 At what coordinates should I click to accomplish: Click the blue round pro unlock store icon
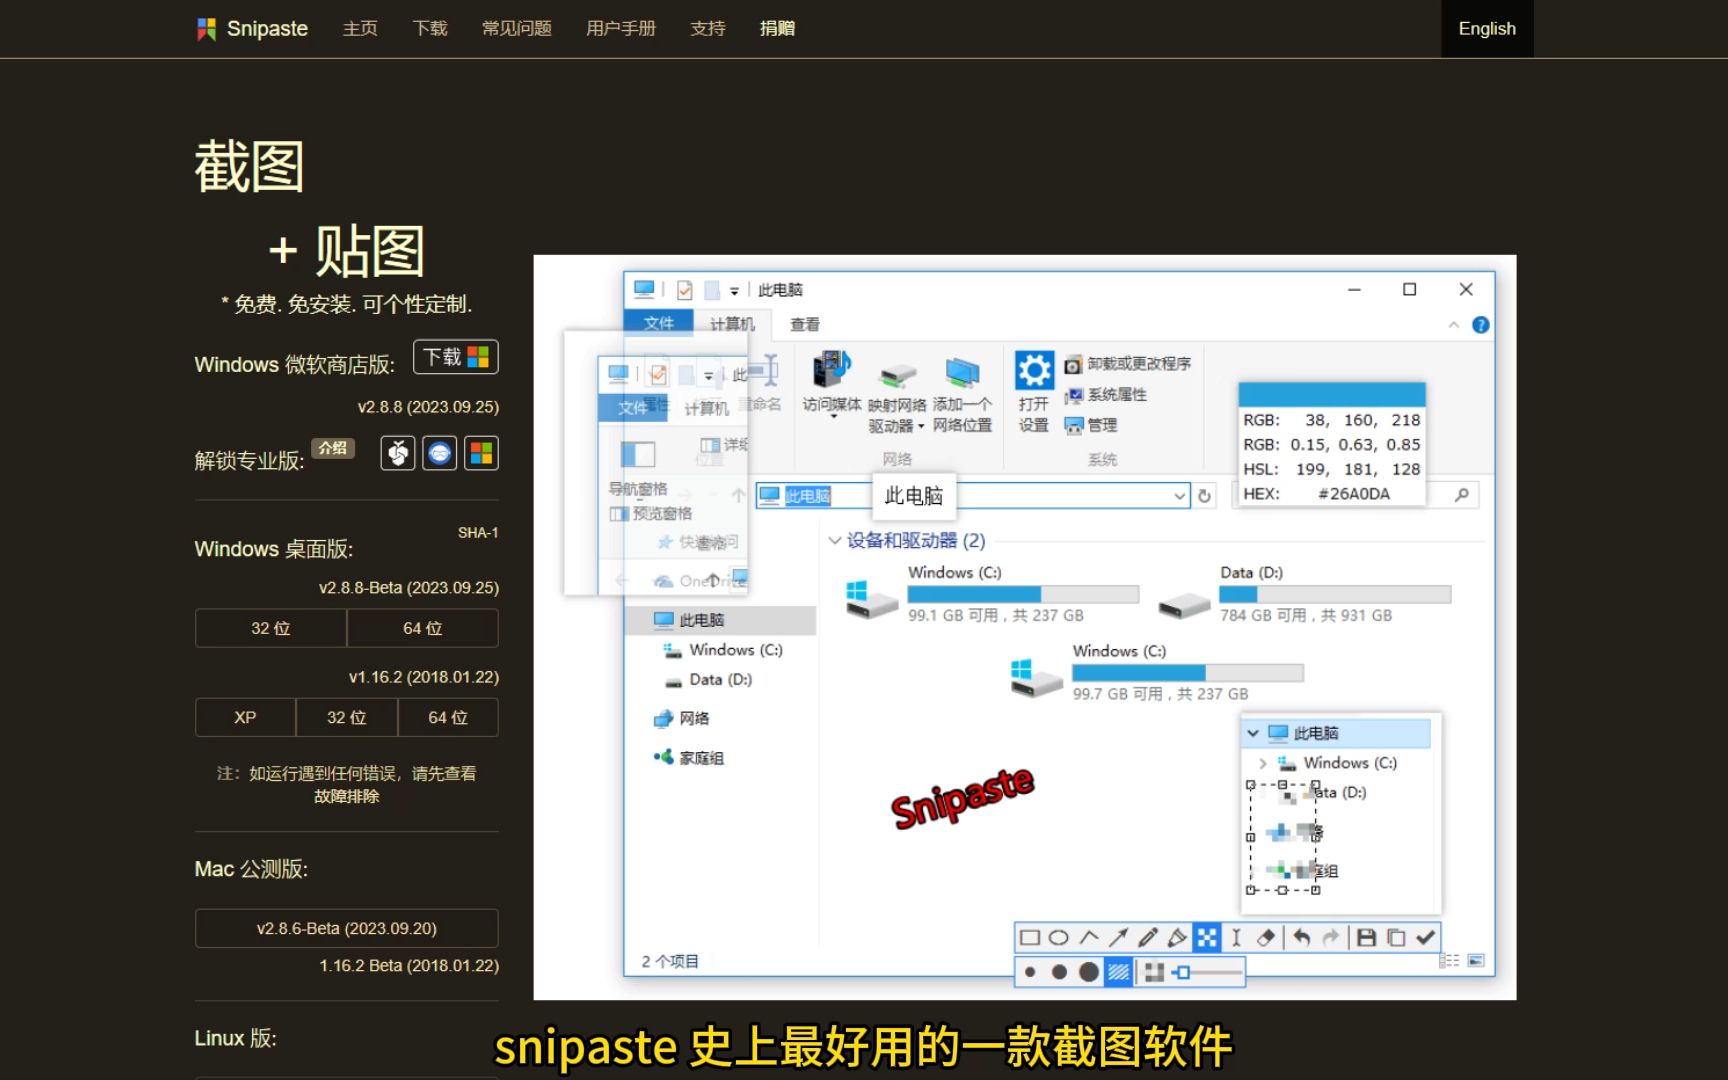point(439,454)
